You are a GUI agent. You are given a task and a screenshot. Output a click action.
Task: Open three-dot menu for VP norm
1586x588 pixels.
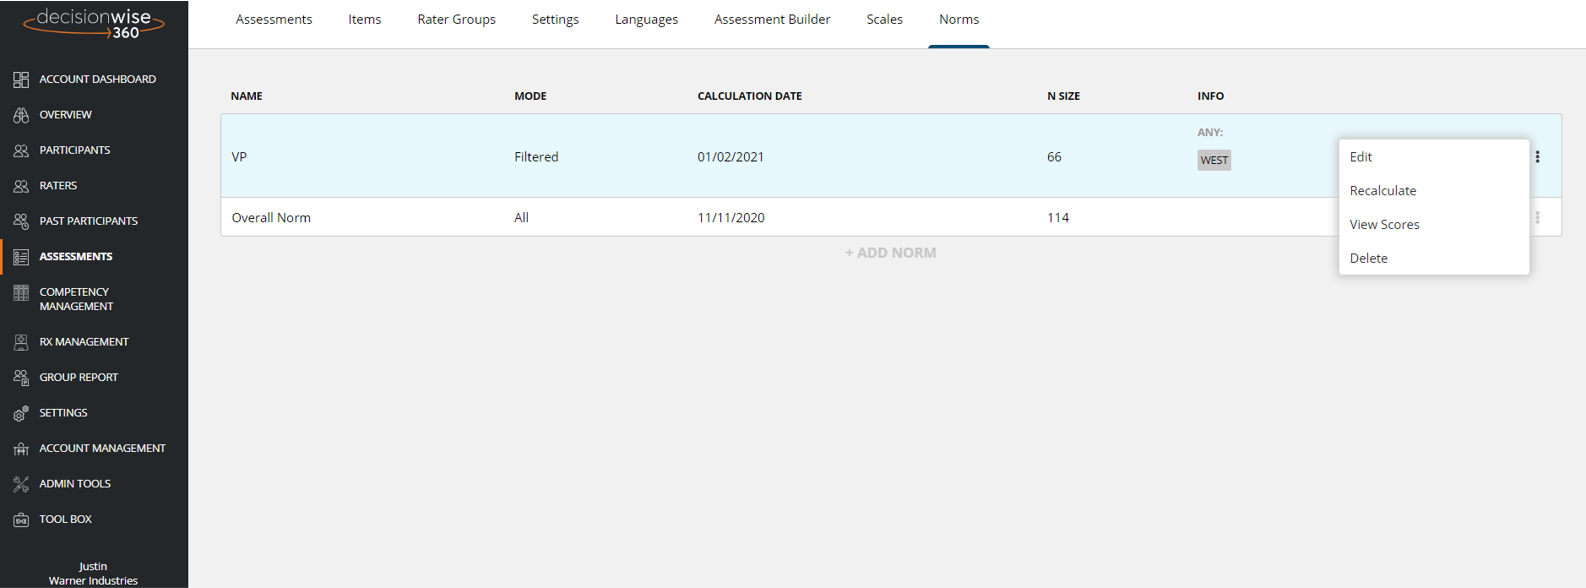pos(1537,157)
